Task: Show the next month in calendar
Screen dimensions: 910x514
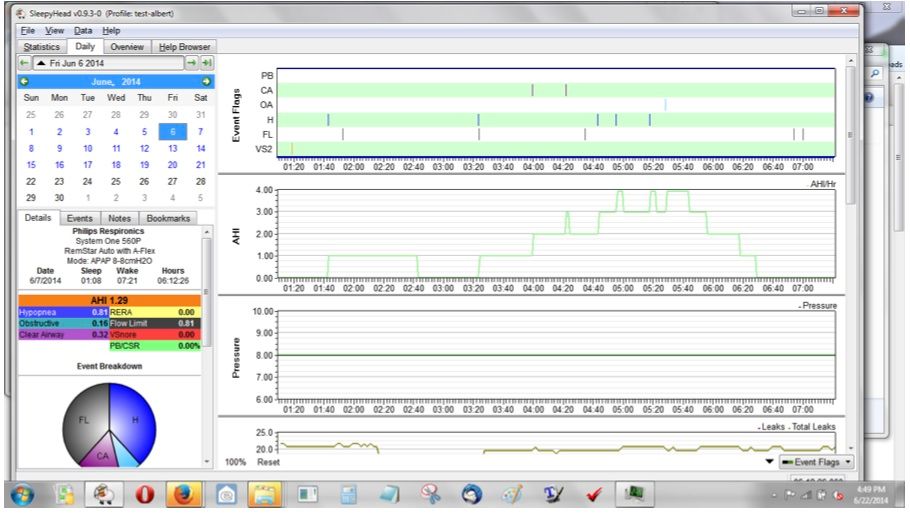Action: (x=206, y=82)
